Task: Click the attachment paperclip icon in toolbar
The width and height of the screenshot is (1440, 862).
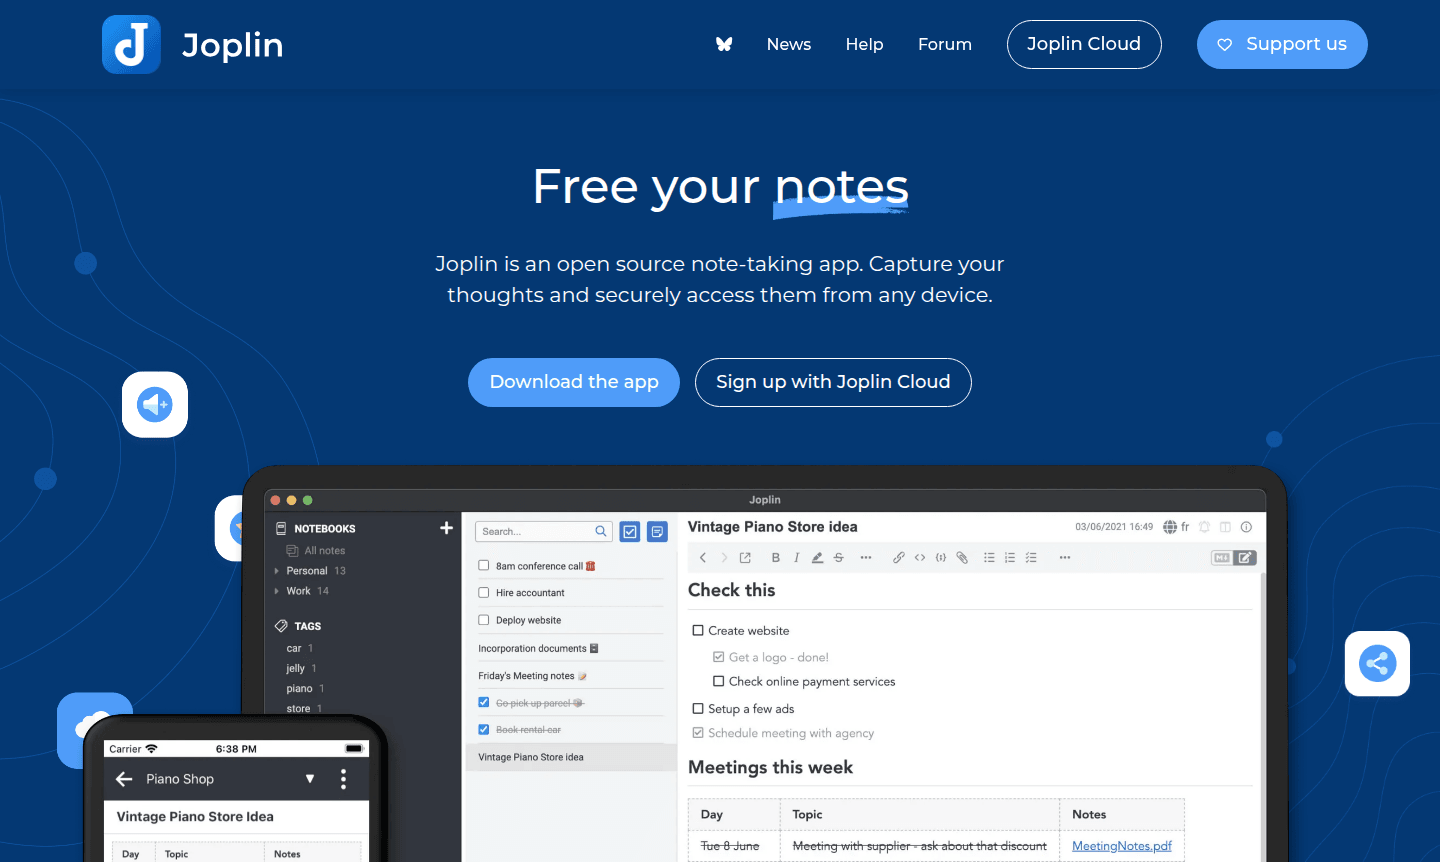Action: tap(962, 558)
